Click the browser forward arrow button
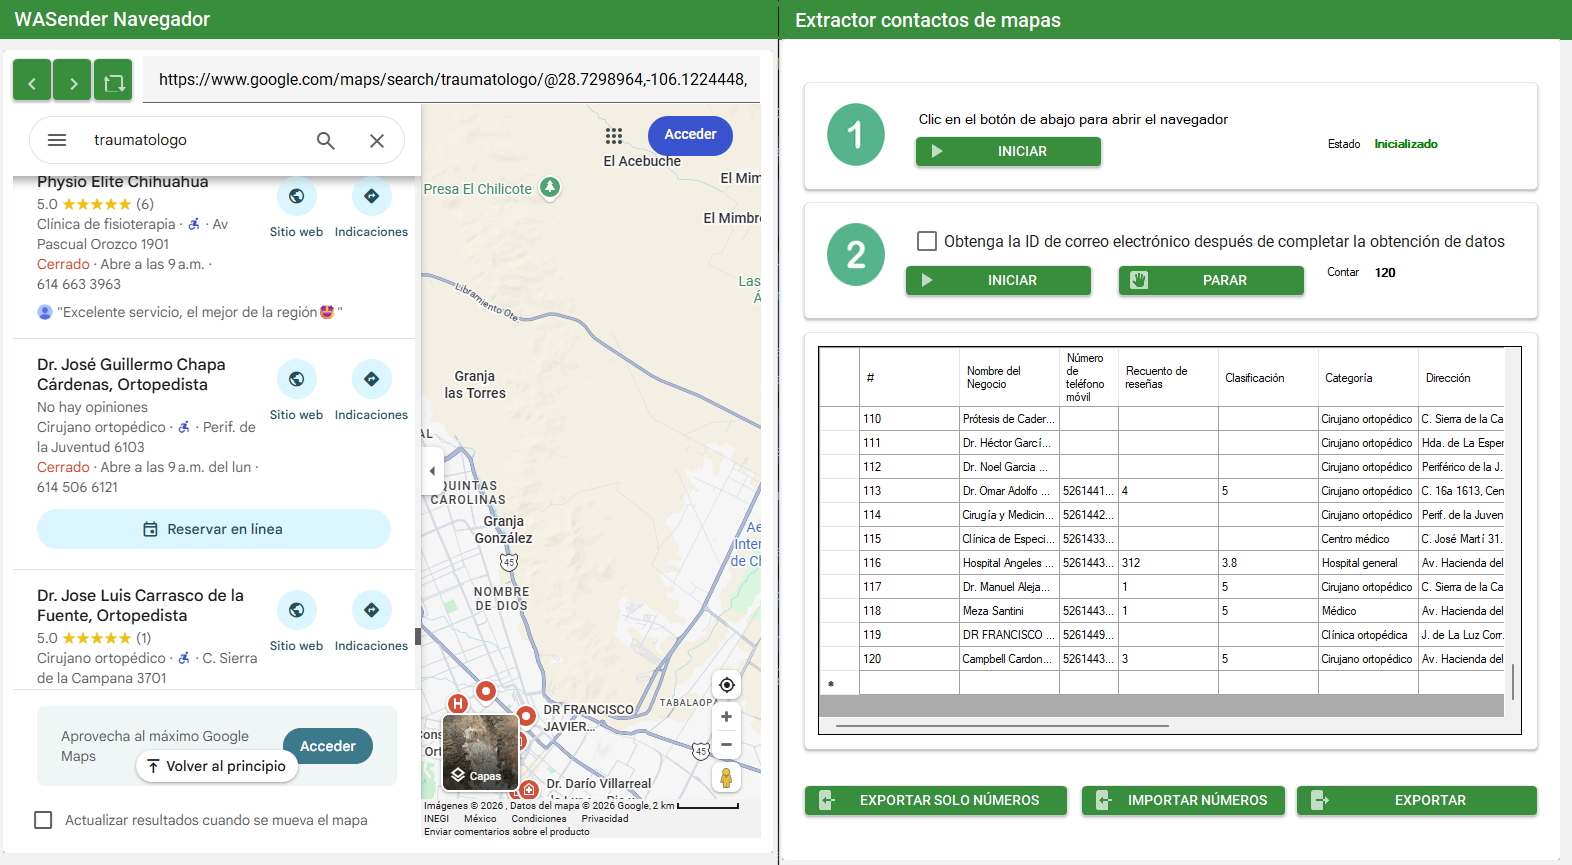 pyautogui.click(x=73, y=81)
